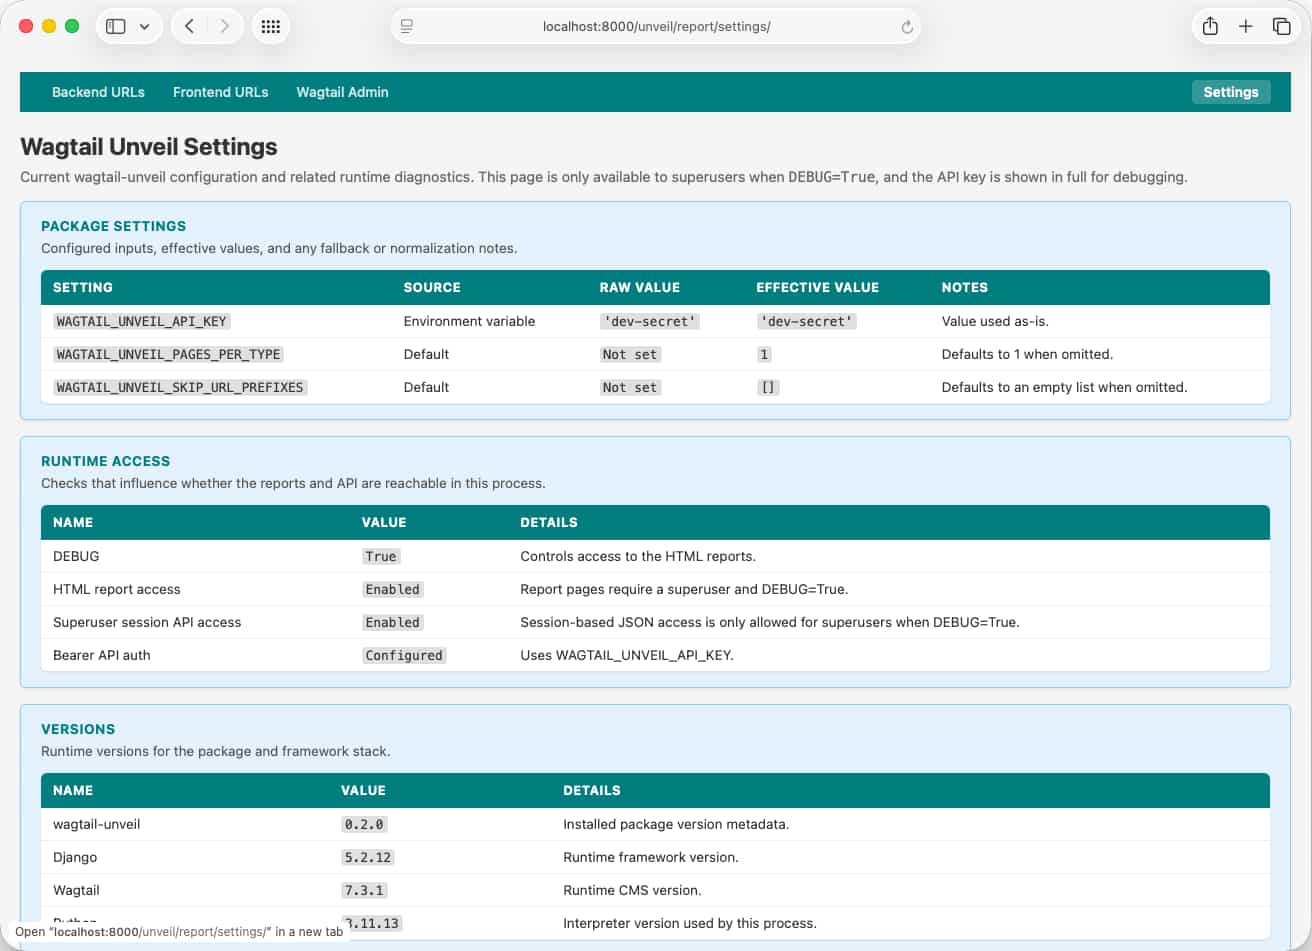1312x951 pixels.
Task: Open the Backend URLs nav item
Action: pyautogui.click(x=98, y=92)
